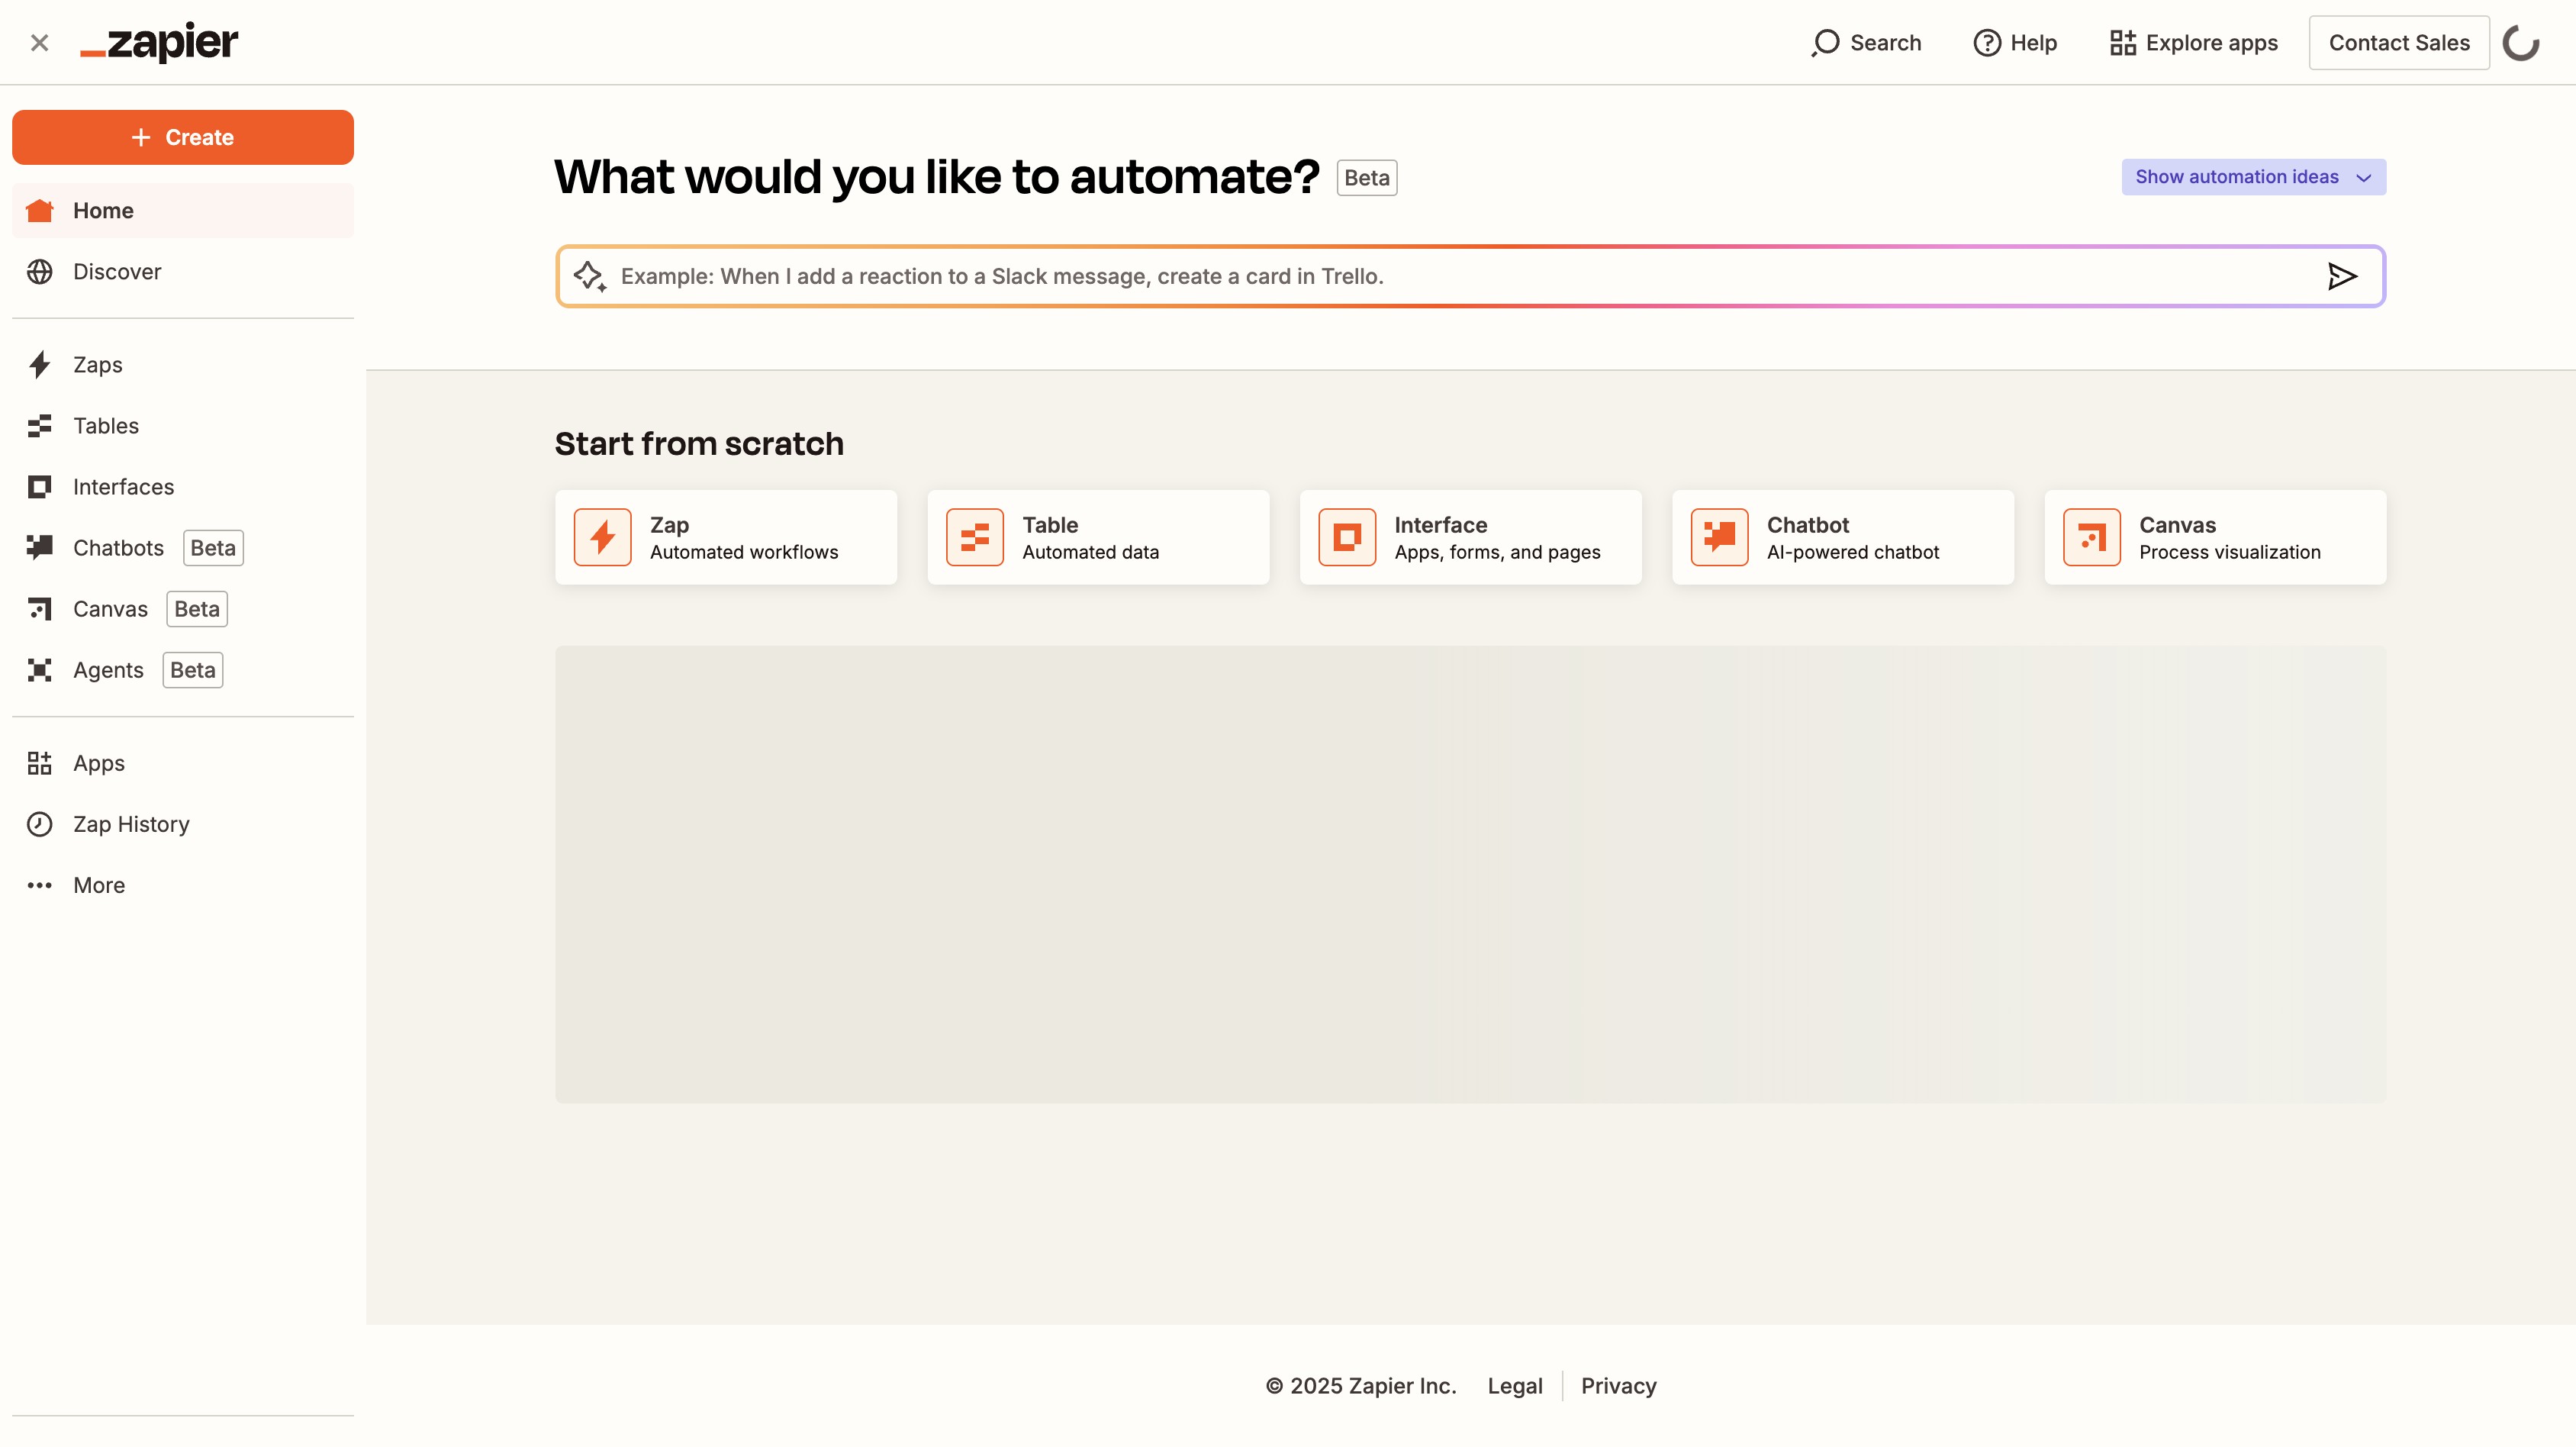Click the Table card icon
This screenshot has width=2576, height=1447.
[x=974, y=537]
